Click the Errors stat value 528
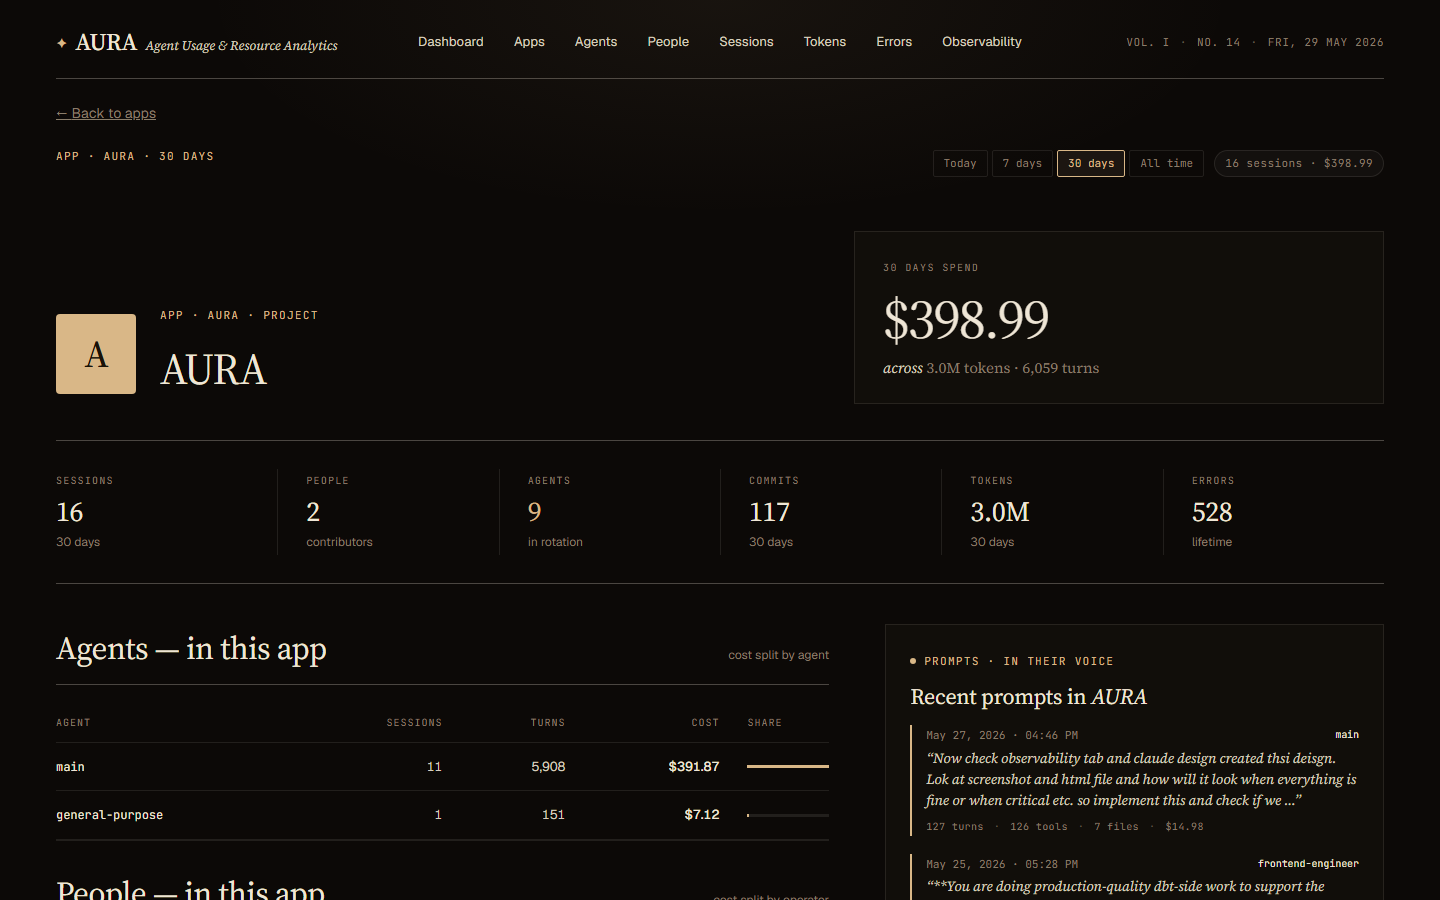 (x=1212, y=512)
